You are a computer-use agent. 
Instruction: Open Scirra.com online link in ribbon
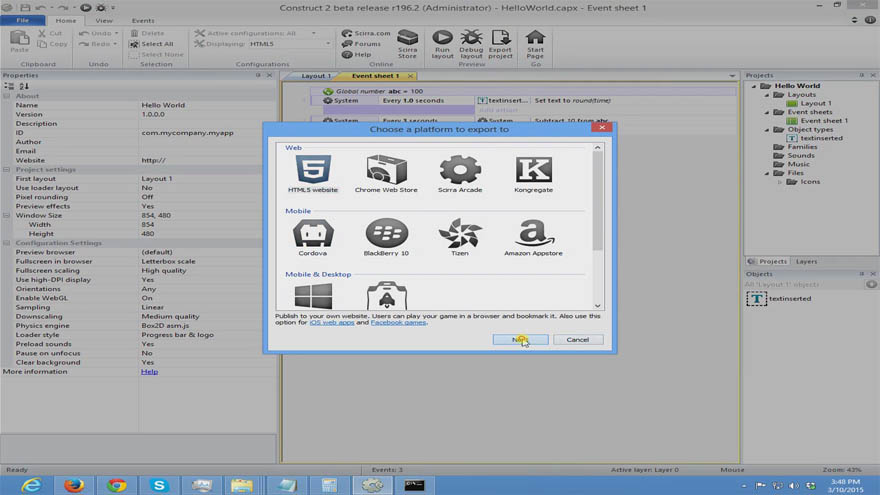[x=366, y=33]
